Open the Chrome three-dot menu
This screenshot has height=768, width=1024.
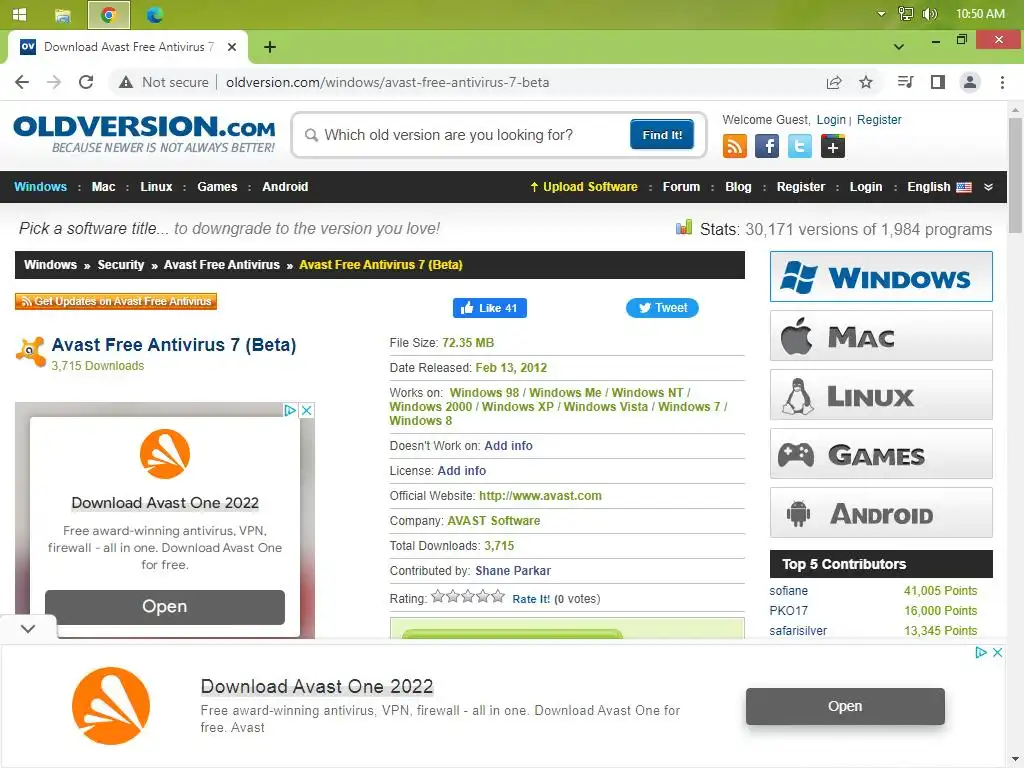(x=1002, y=82)
